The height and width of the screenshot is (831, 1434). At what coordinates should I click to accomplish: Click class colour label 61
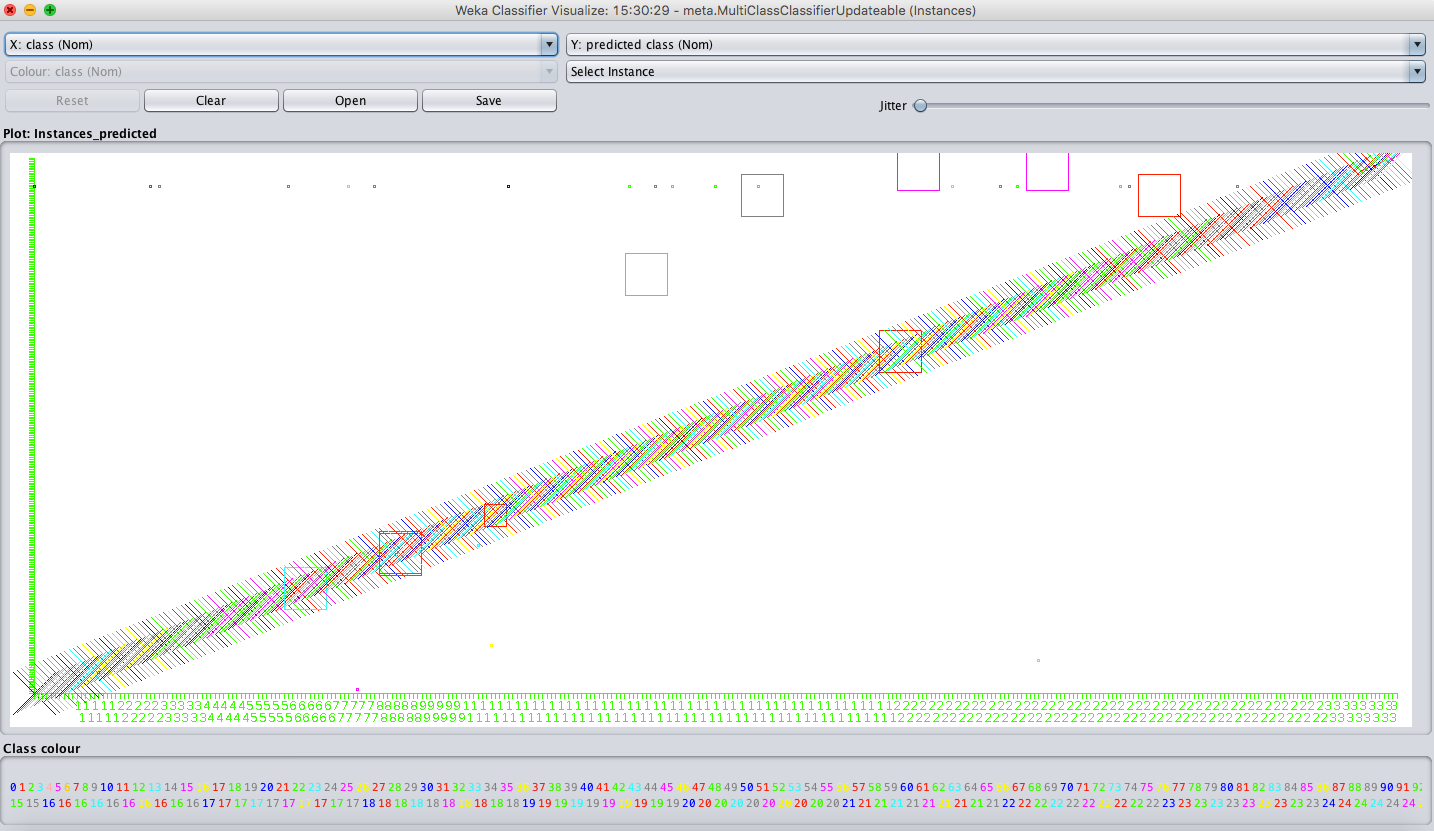point(923,787)
